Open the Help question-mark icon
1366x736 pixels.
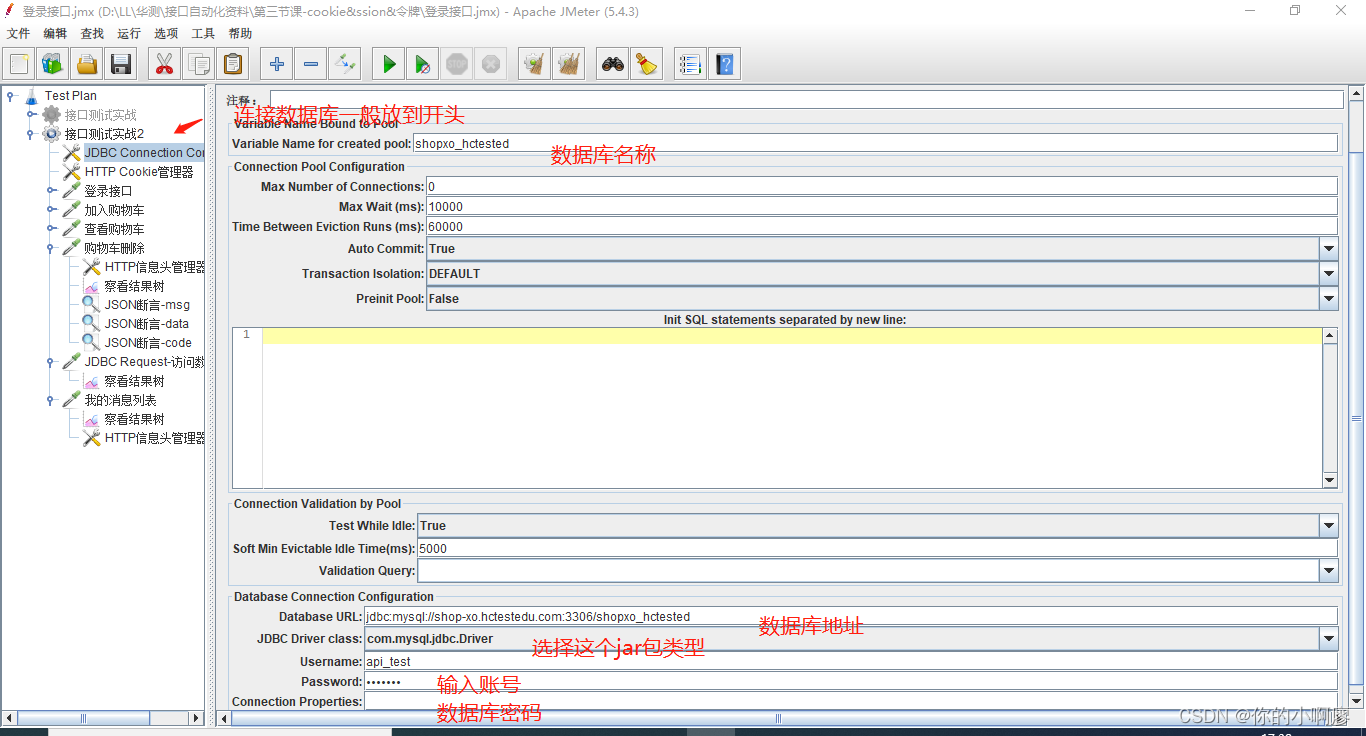tap(725, 65)
